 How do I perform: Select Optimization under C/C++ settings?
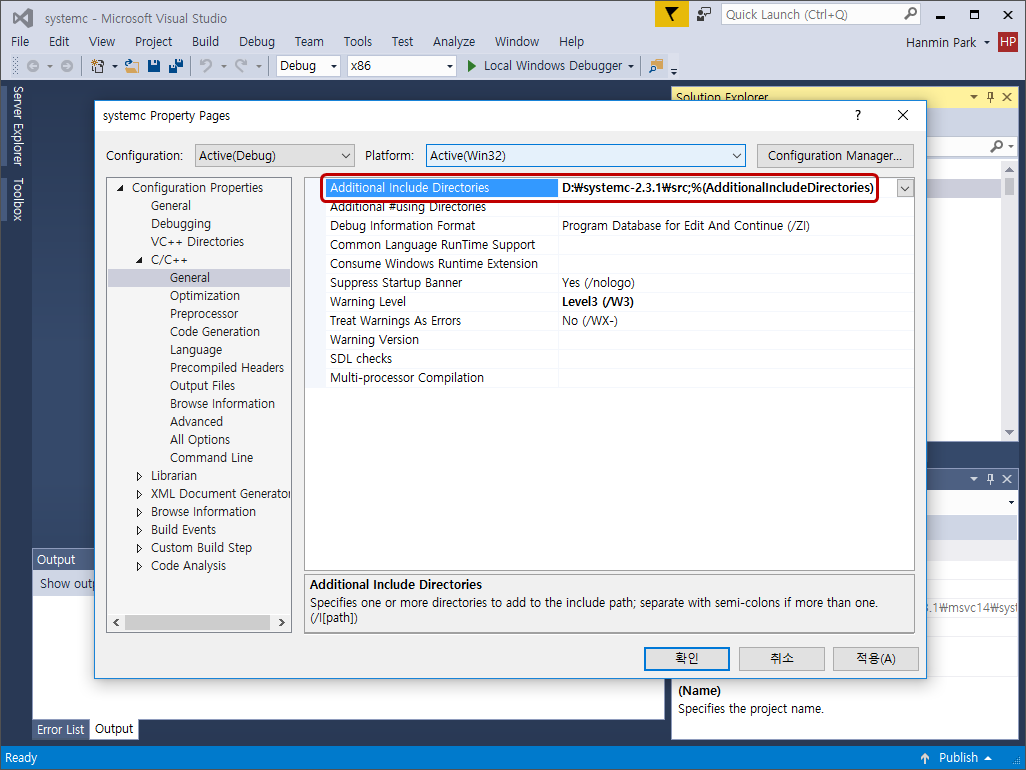pos(205,295)
